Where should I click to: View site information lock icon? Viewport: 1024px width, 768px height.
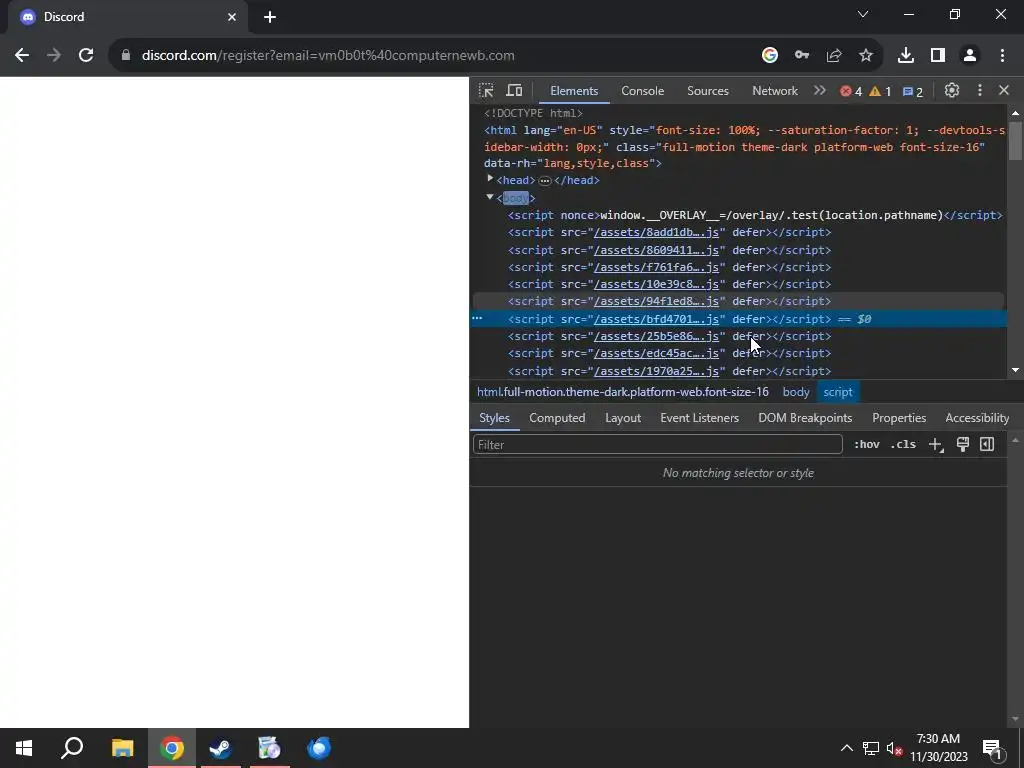coord(126,56)
